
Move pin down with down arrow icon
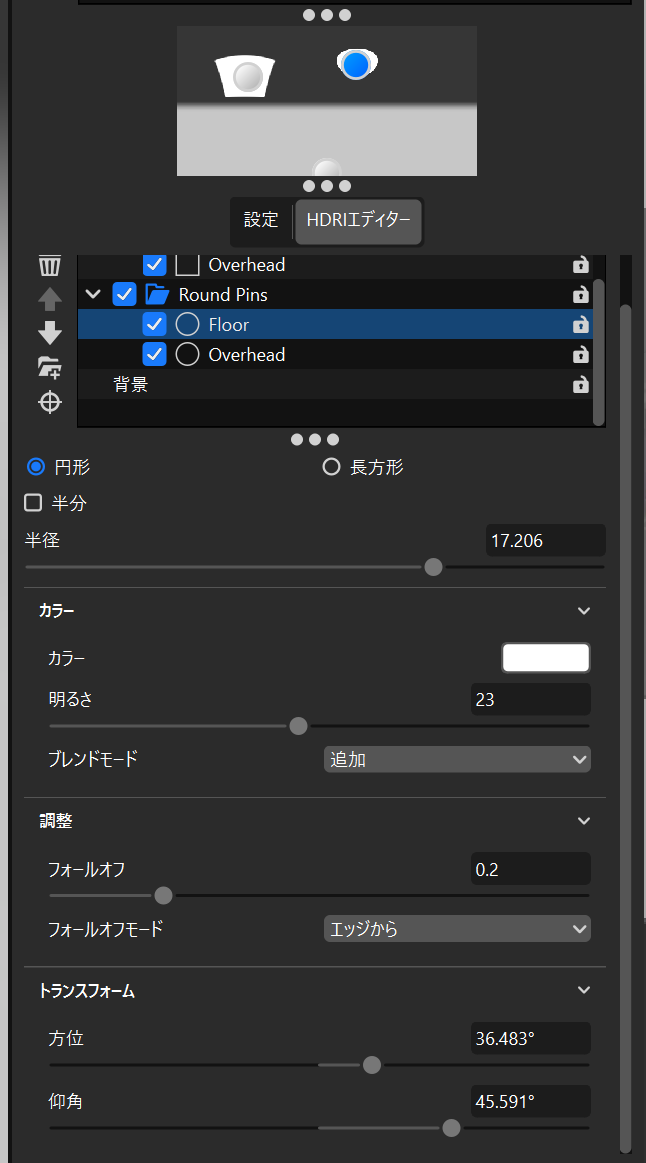coord(50,333)
